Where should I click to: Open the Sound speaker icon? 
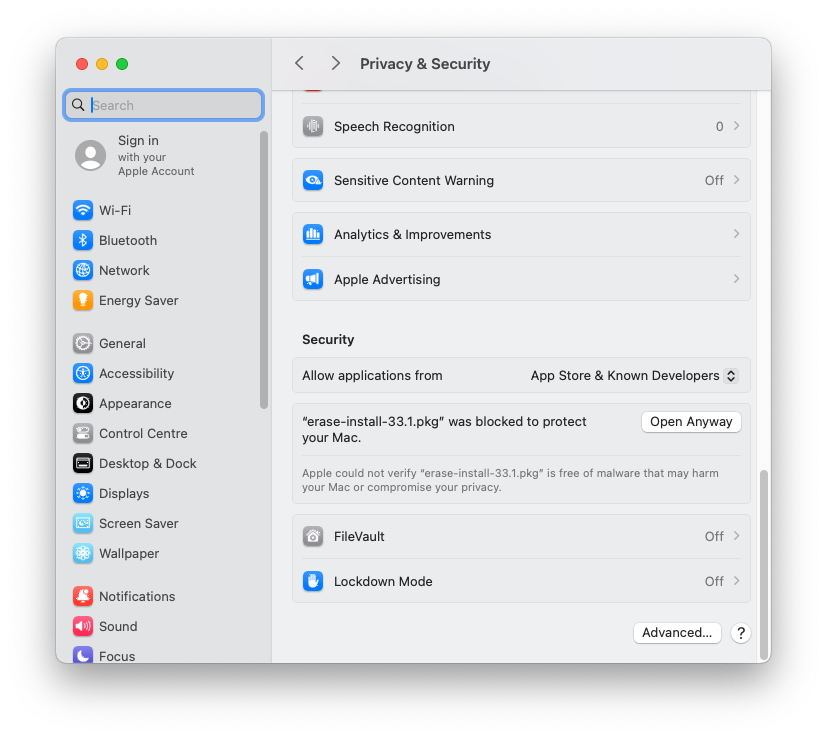point(83,626)
